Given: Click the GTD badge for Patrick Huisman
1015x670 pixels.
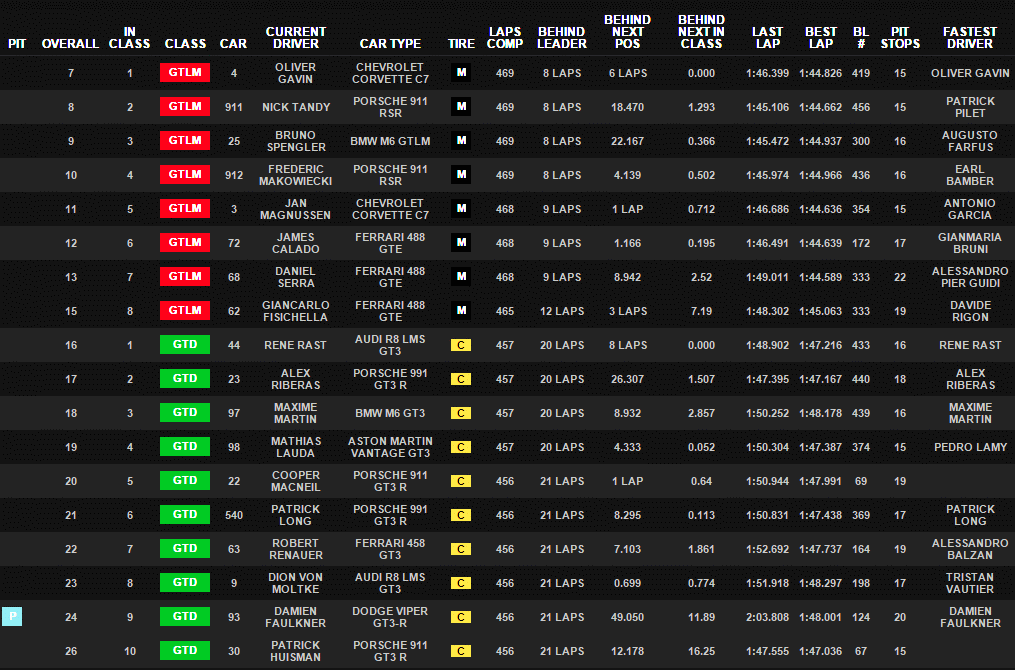Looking at the screenshot, I should tap(185, 651).
